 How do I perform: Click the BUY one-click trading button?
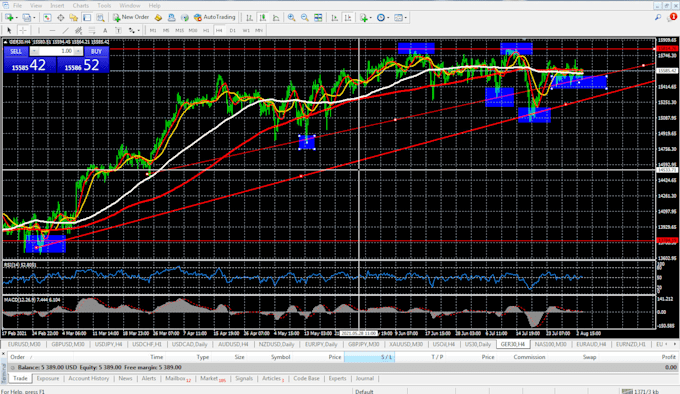96,51
